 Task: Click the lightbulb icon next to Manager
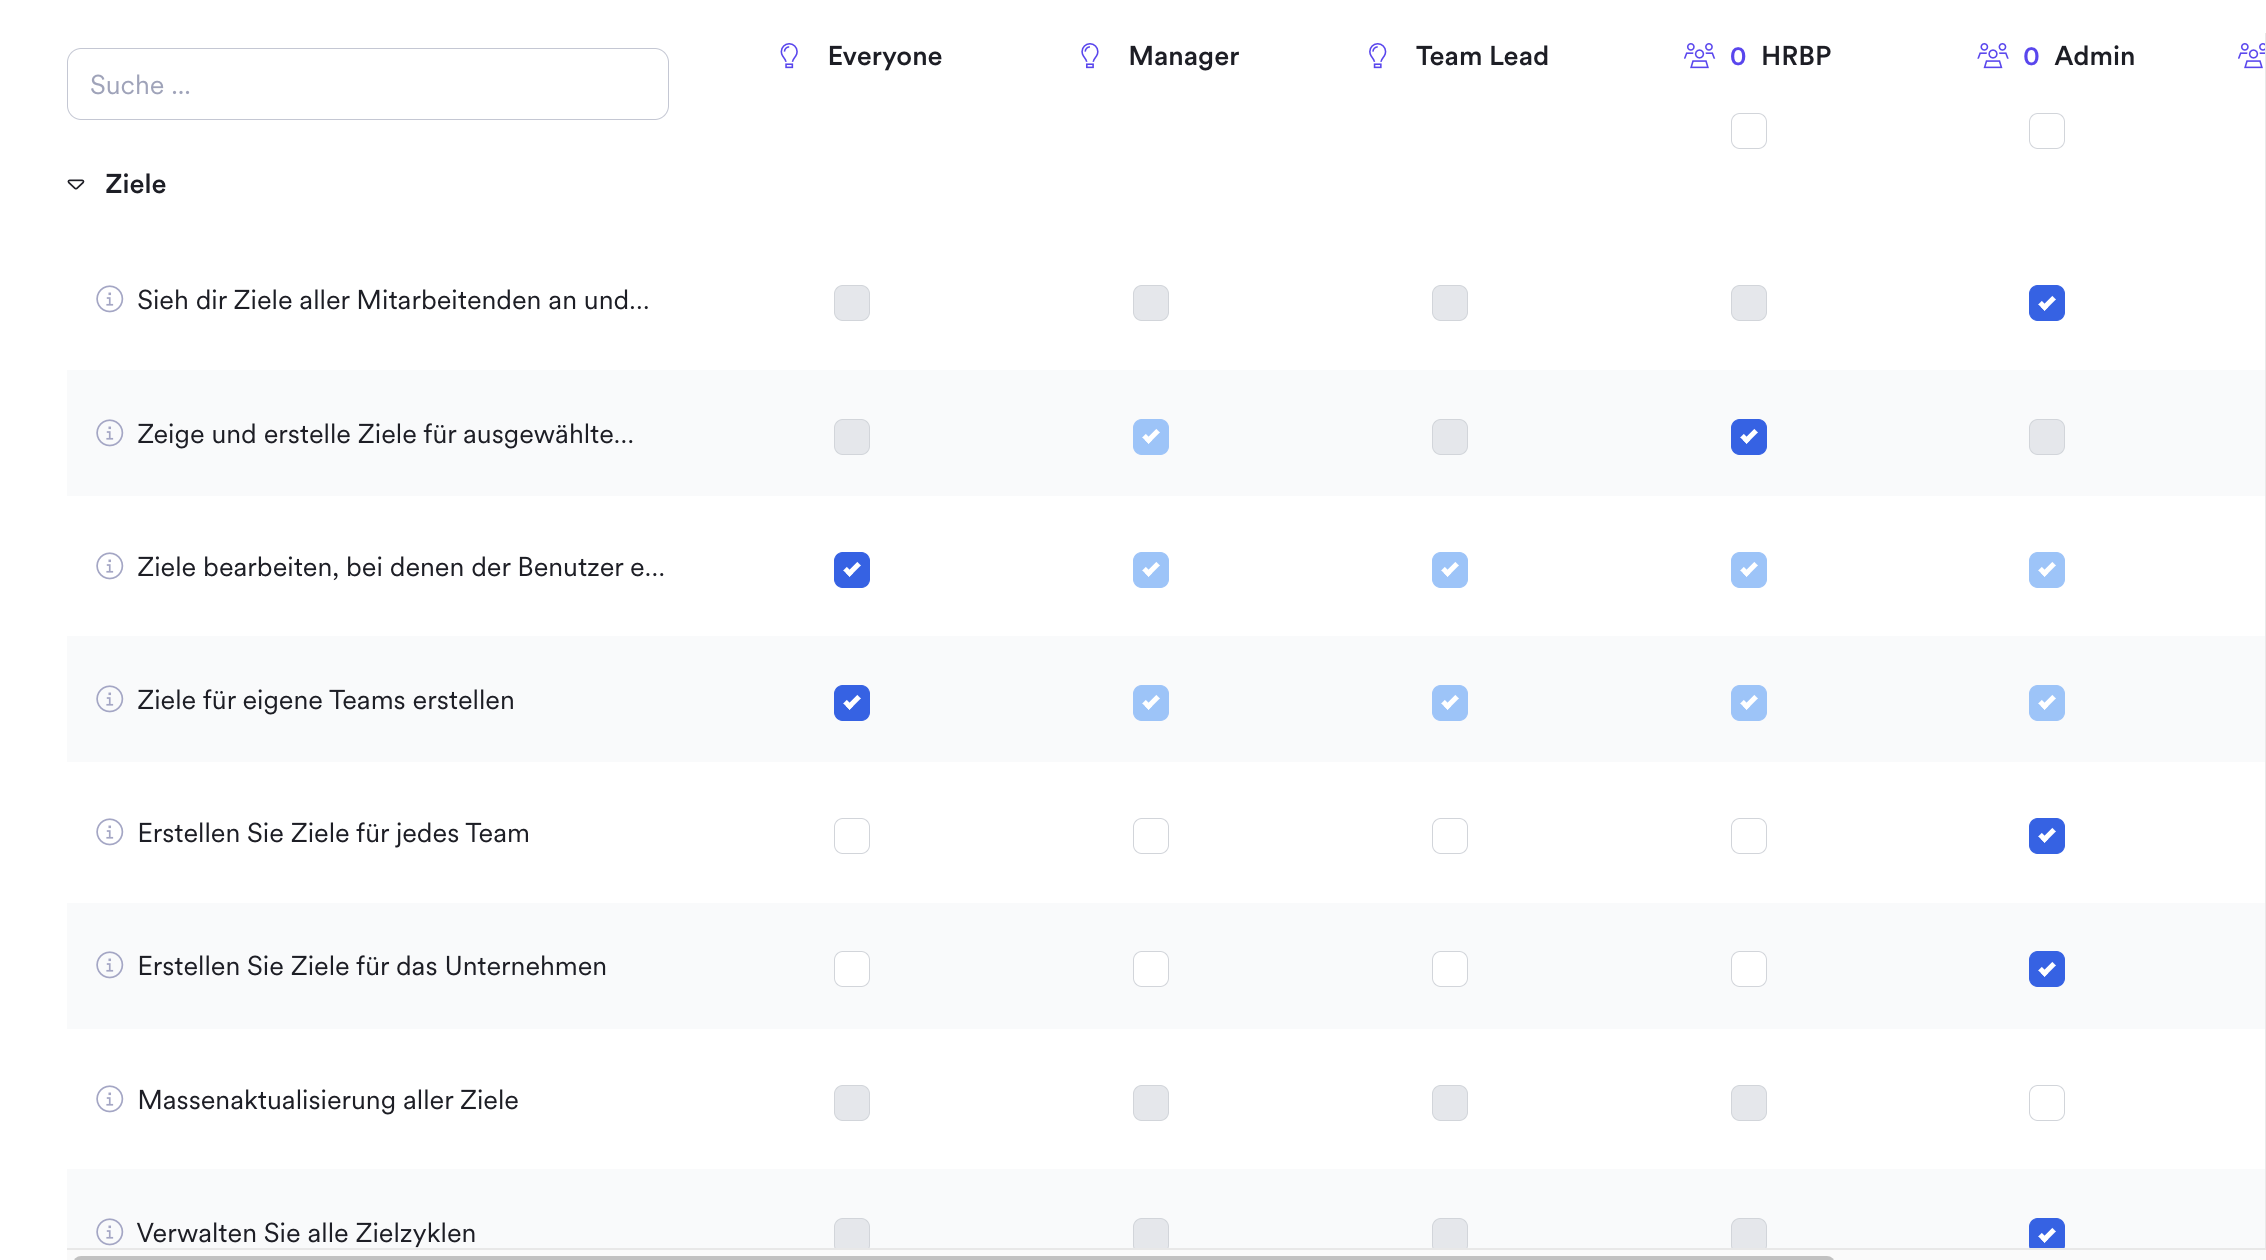point(1090,56)
